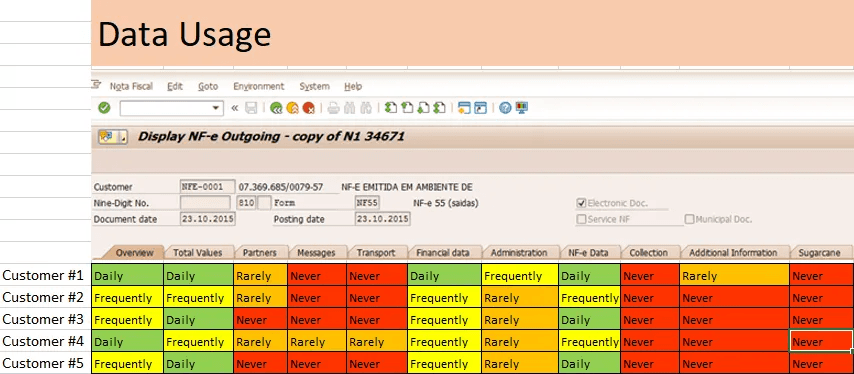
Task: Click the Previous Page icon
Action: 407,108
